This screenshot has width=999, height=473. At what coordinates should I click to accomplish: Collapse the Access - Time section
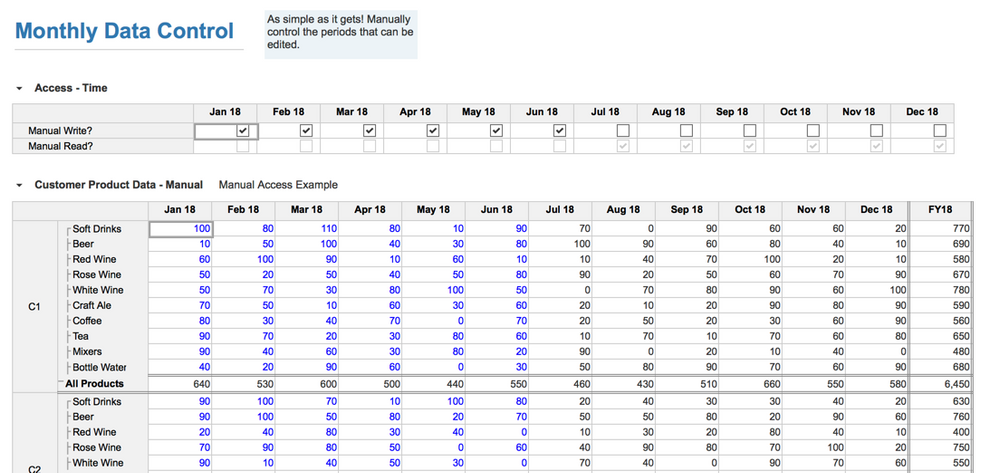point(19,88)
